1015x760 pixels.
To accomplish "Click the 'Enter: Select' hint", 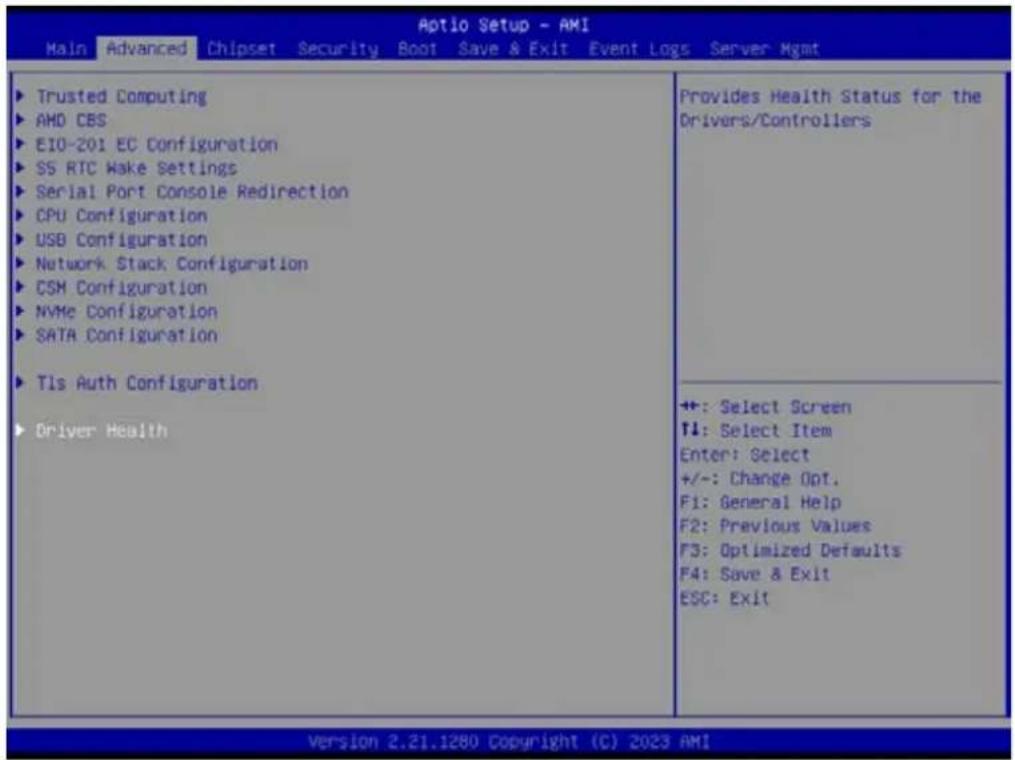I will coord(744,455).
